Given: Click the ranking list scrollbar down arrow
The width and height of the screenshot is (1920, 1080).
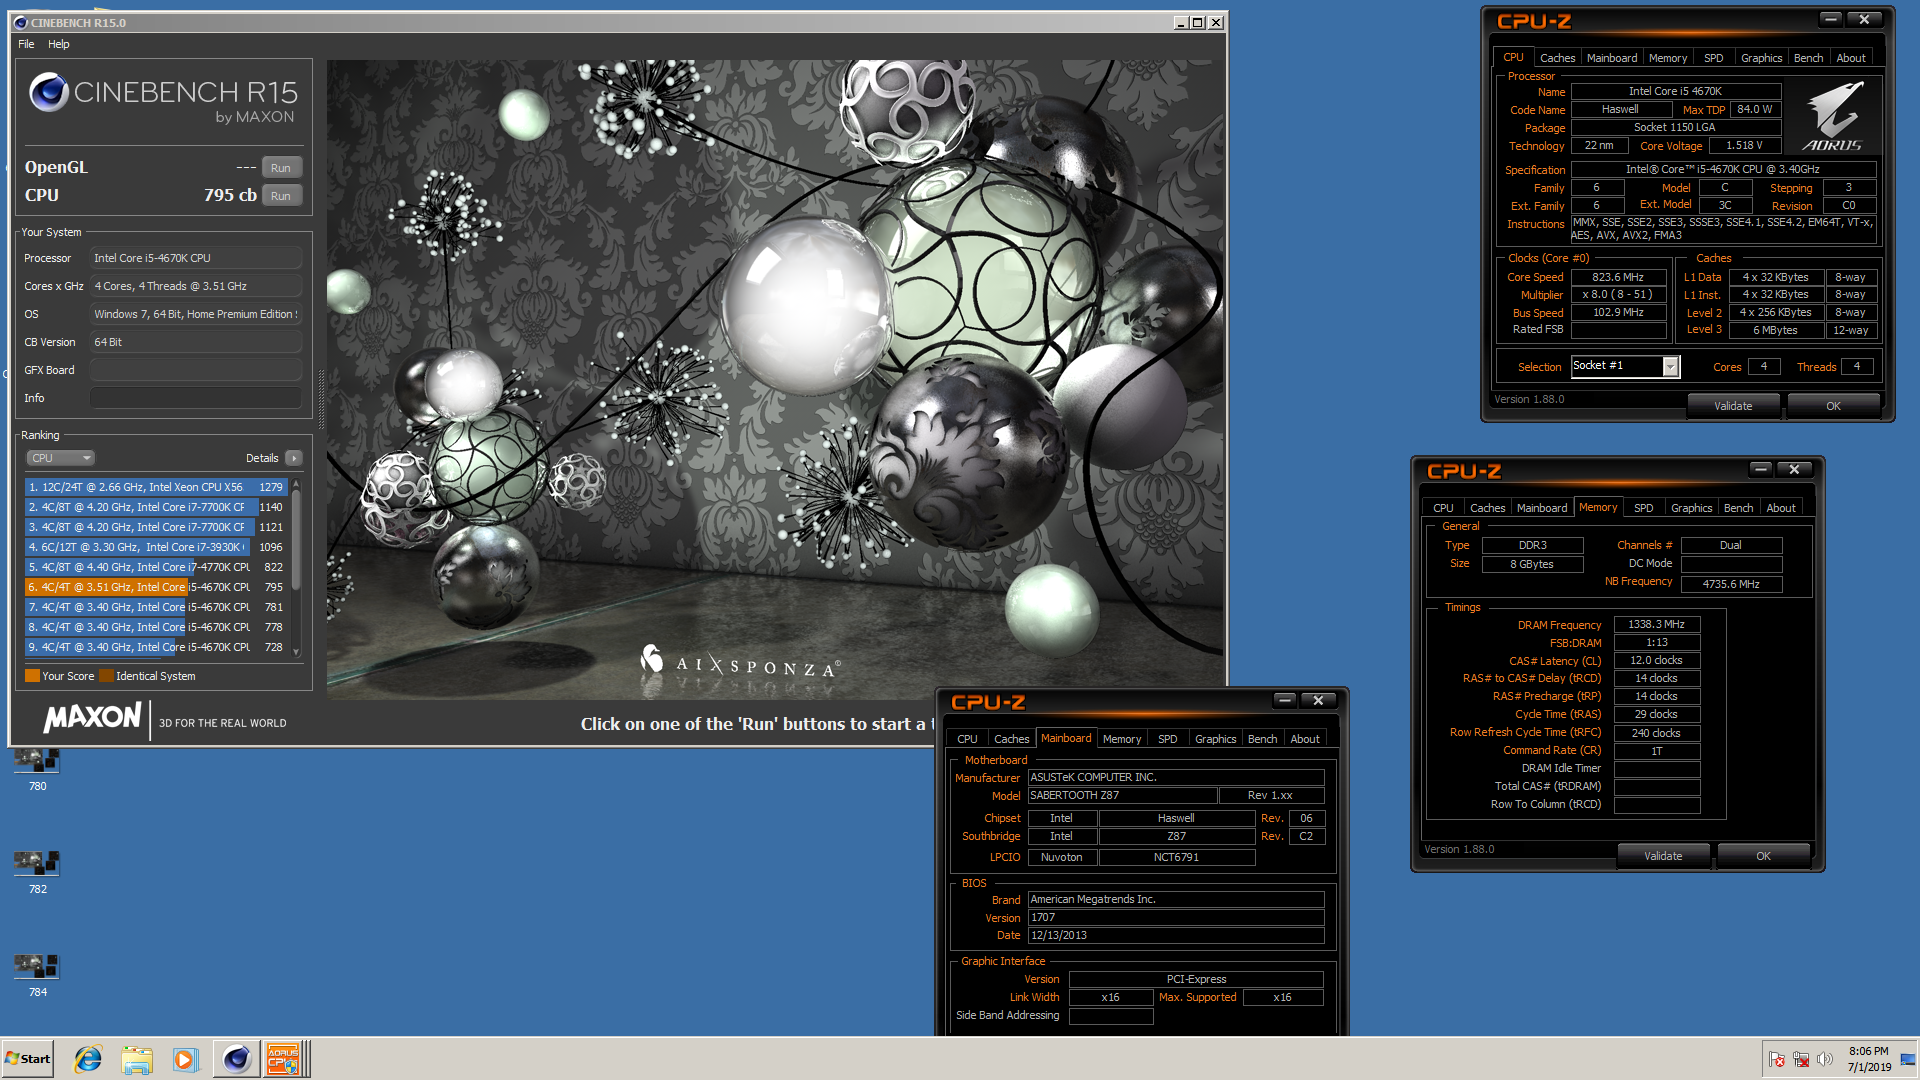Looking at the screenshot, I should [296, 652].
